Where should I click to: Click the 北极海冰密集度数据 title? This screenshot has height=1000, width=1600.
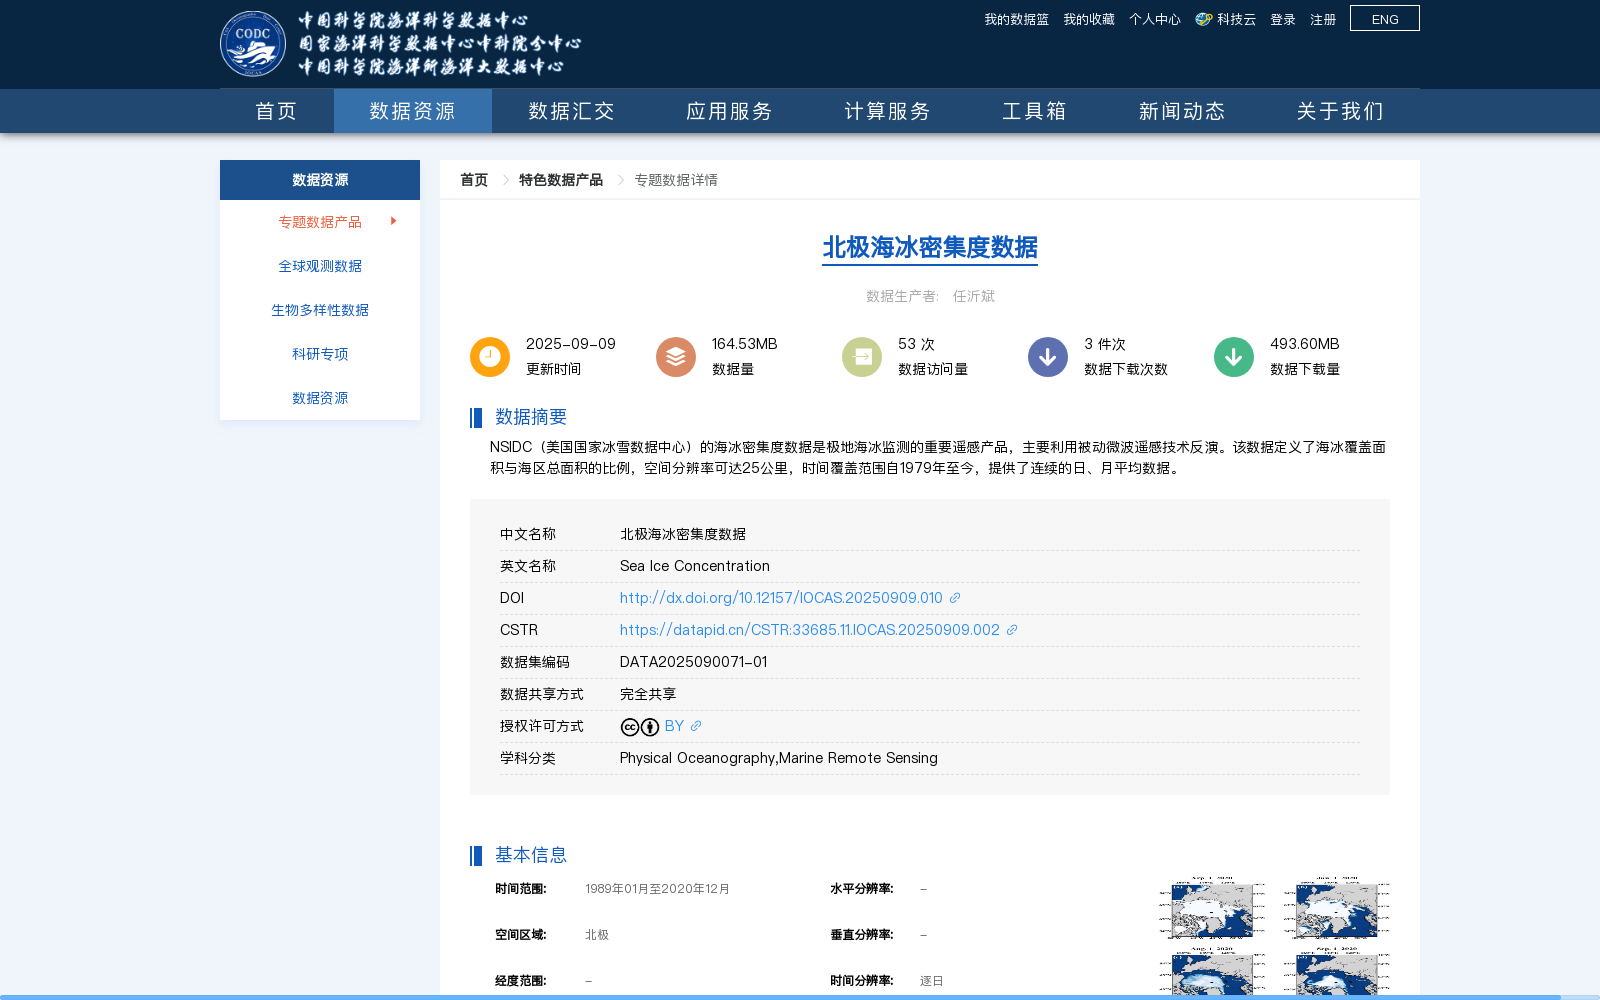[x=930, y=247]
